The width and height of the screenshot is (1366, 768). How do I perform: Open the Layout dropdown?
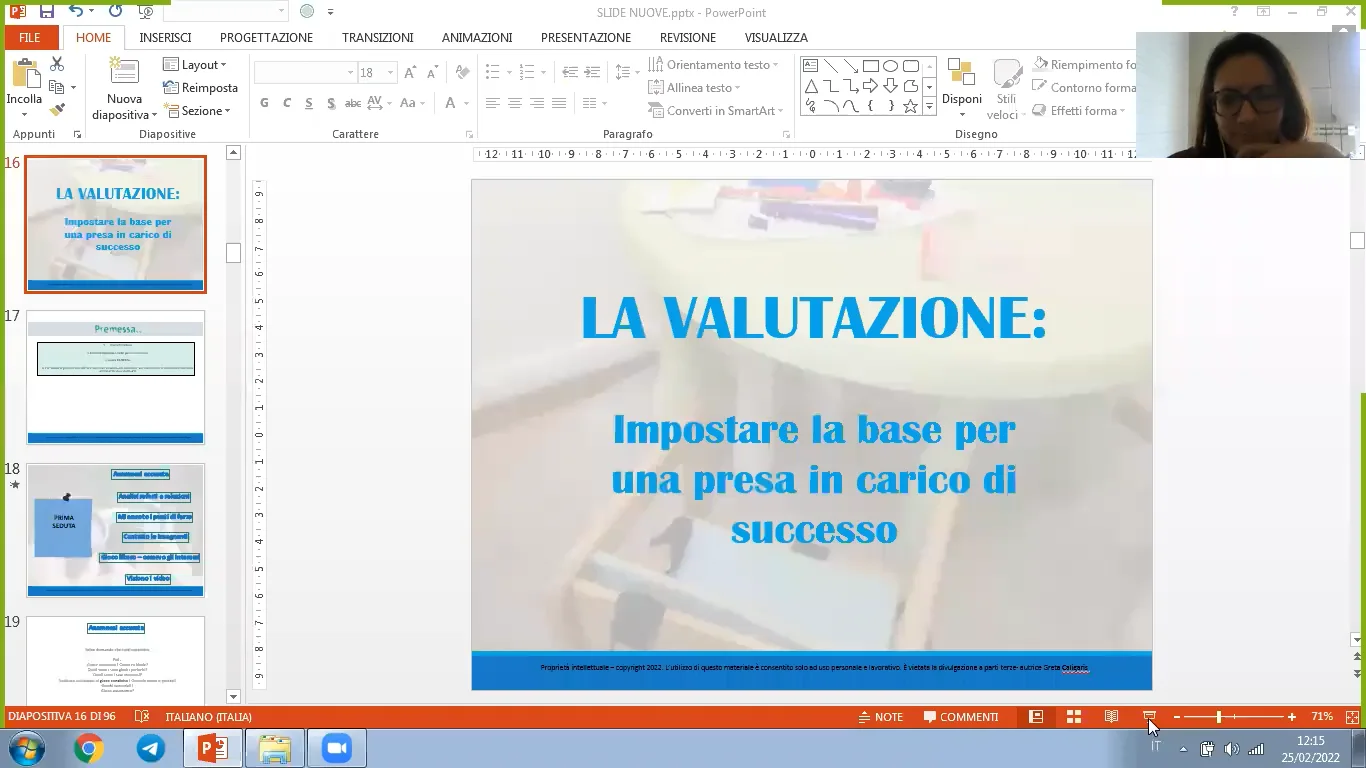click(195, 65)
